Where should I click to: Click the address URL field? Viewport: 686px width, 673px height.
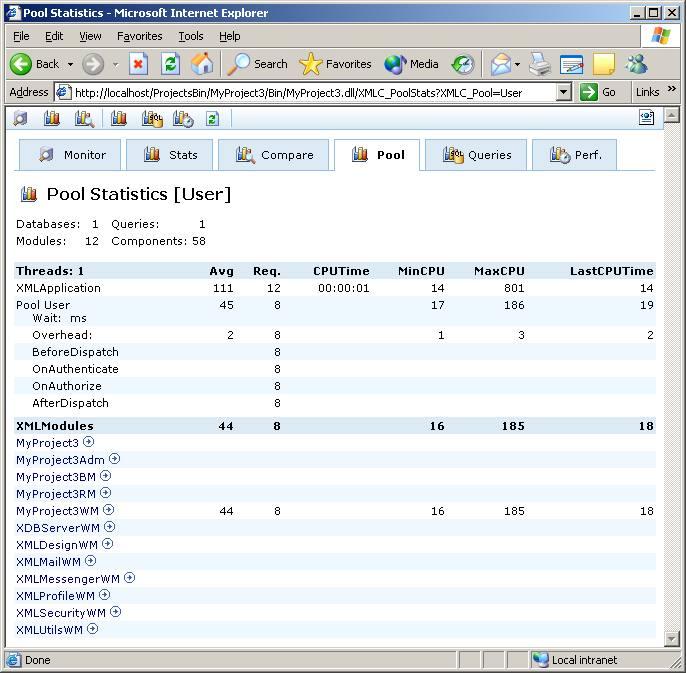tap(310, 92)
